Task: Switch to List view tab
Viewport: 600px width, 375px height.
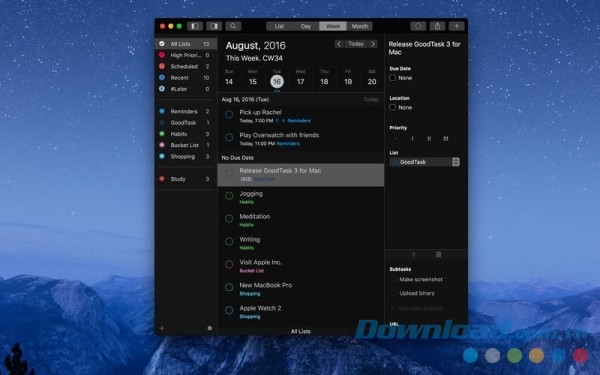Action: (x=279, y=26)
